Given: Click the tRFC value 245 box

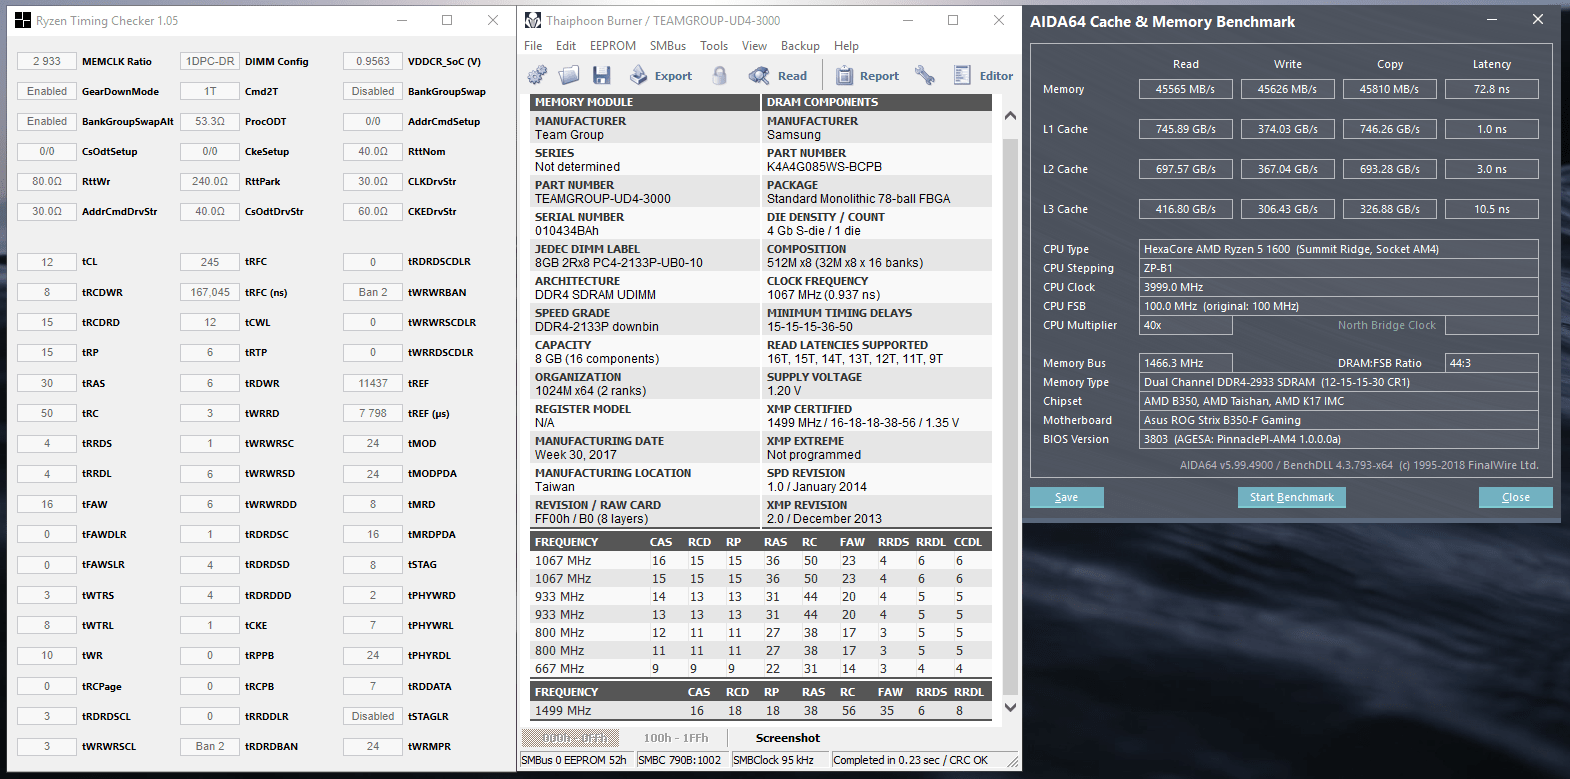Looking at the screenshot, I should click(x=210, y=262).
